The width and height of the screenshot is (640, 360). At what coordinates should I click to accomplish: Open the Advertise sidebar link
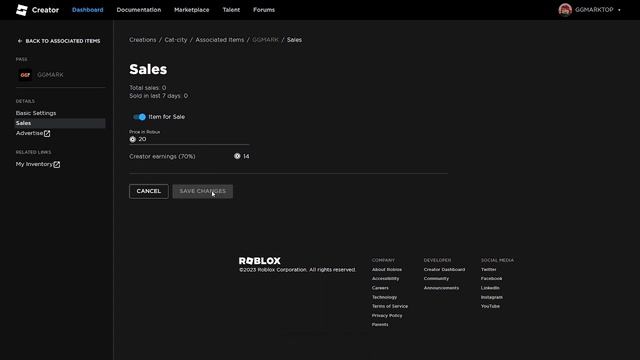(29, 133)
